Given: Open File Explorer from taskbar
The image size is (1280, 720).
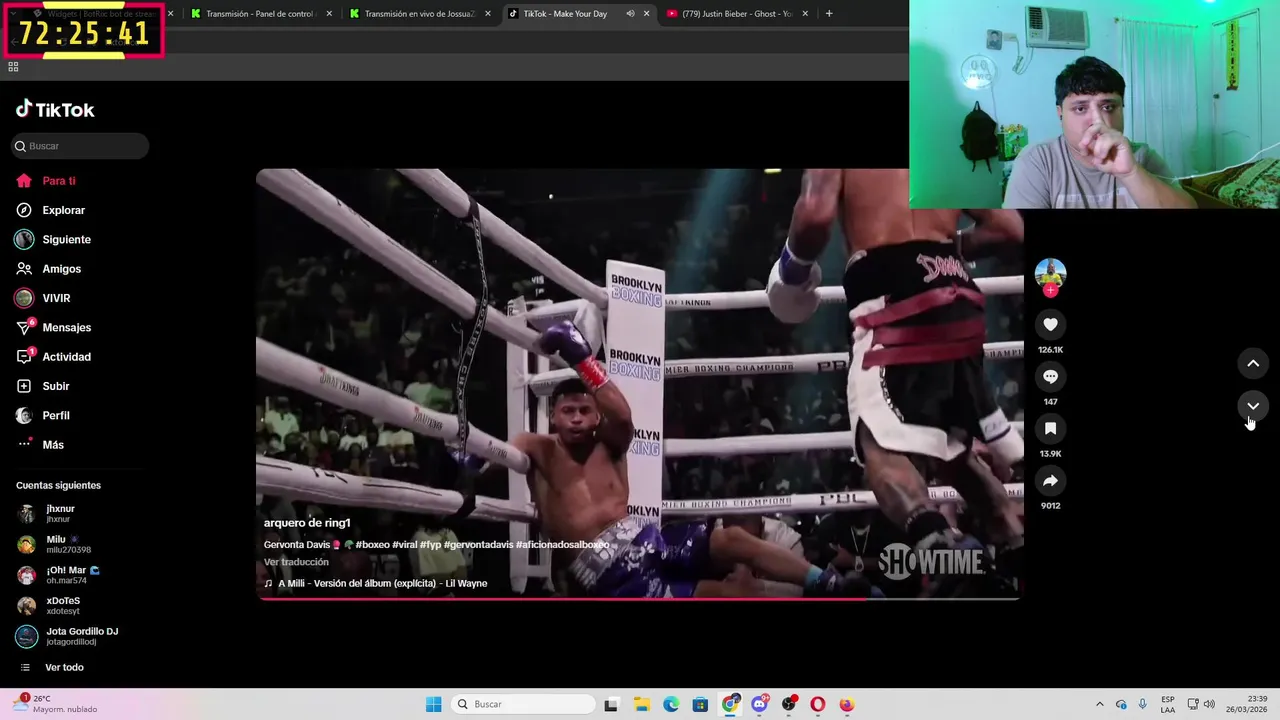Looking at the screenshot, I should [641, 704].
